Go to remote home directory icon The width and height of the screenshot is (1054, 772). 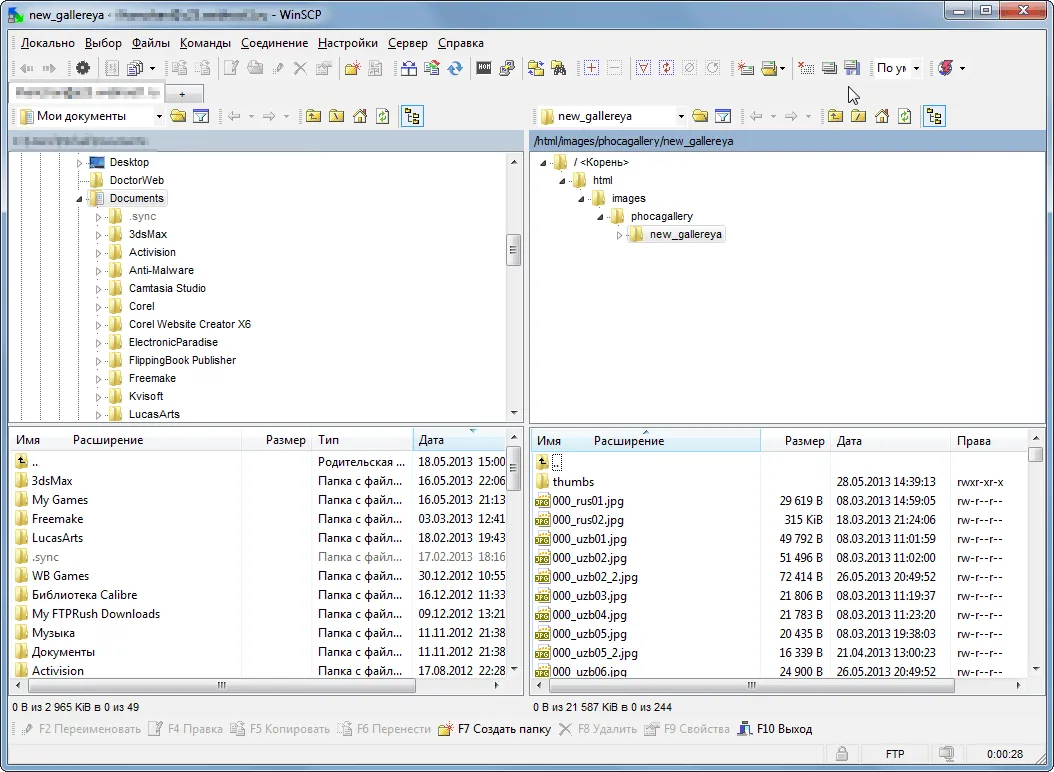point(882,116)
